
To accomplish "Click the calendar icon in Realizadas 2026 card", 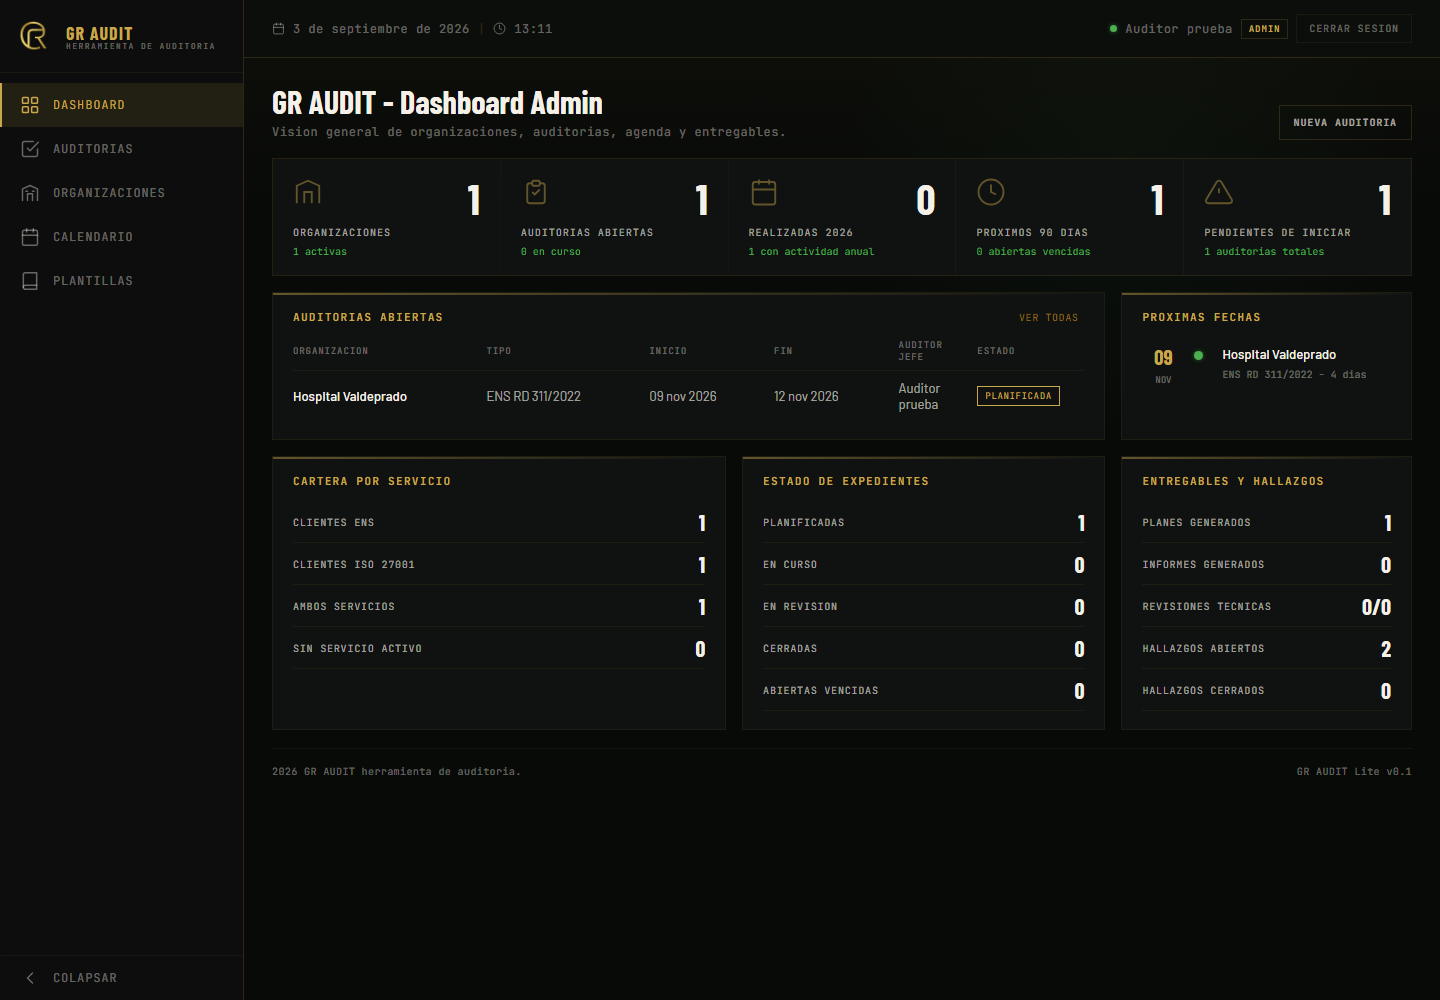I will 764,192.
